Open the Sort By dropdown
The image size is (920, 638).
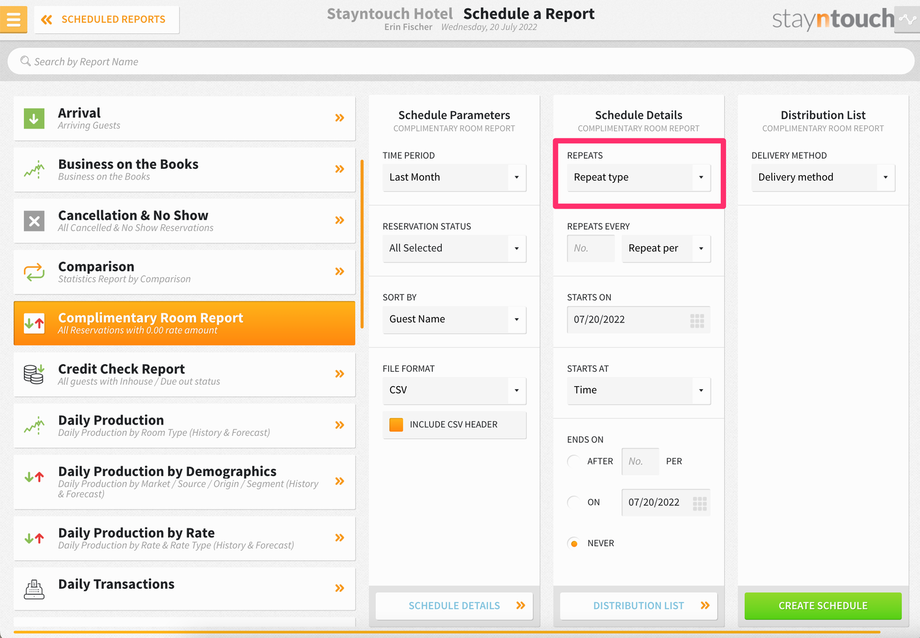454,319
